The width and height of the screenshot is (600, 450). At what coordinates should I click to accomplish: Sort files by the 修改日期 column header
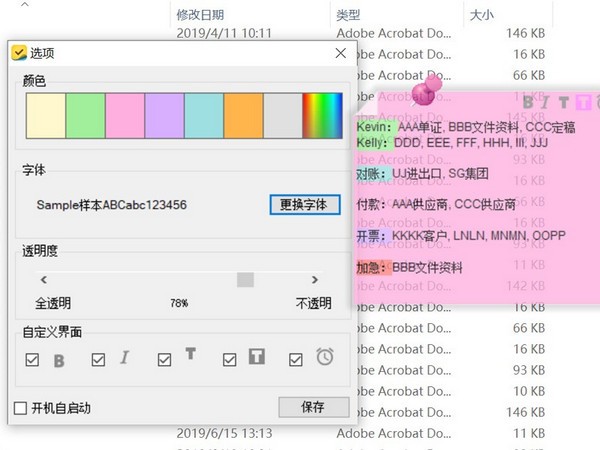click(x=200, y=15)
